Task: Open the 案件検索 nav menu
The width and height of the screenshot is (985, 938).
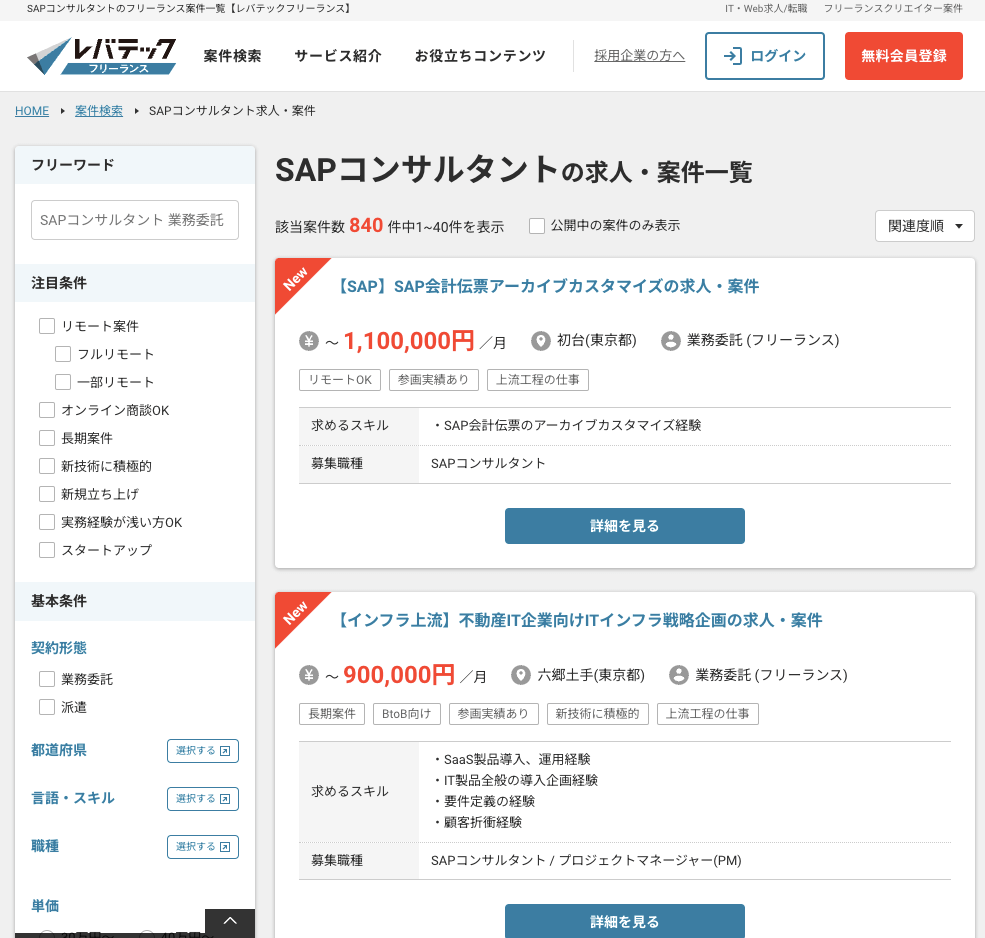Action: click(232, 56)
